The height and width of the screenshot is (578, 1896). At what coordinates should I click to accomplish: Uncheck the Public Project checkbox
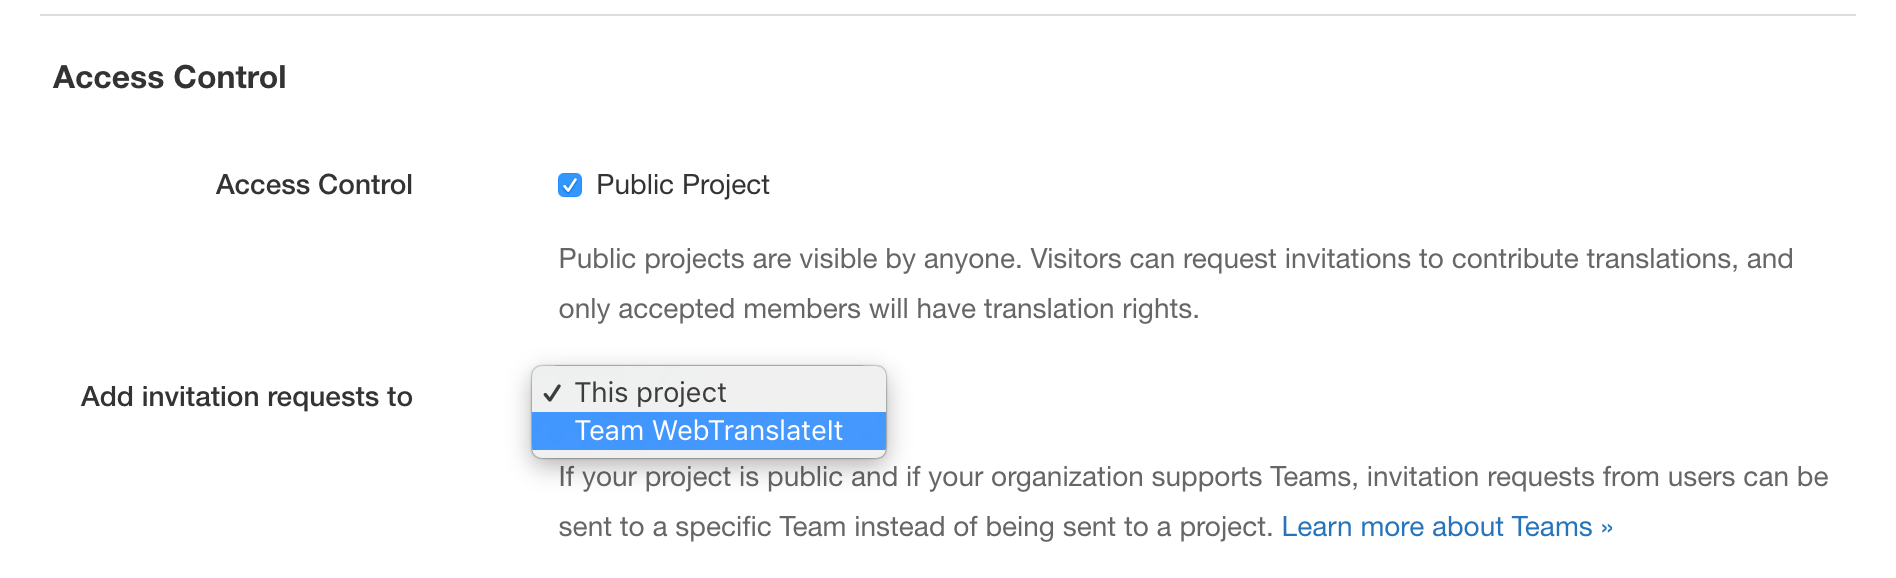570,185
